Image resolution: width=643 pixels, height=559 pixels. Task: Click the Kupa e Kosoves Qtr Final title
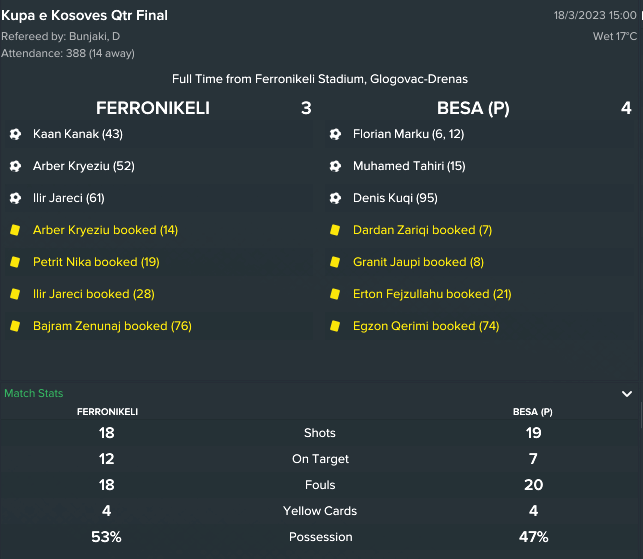[84, 16]
